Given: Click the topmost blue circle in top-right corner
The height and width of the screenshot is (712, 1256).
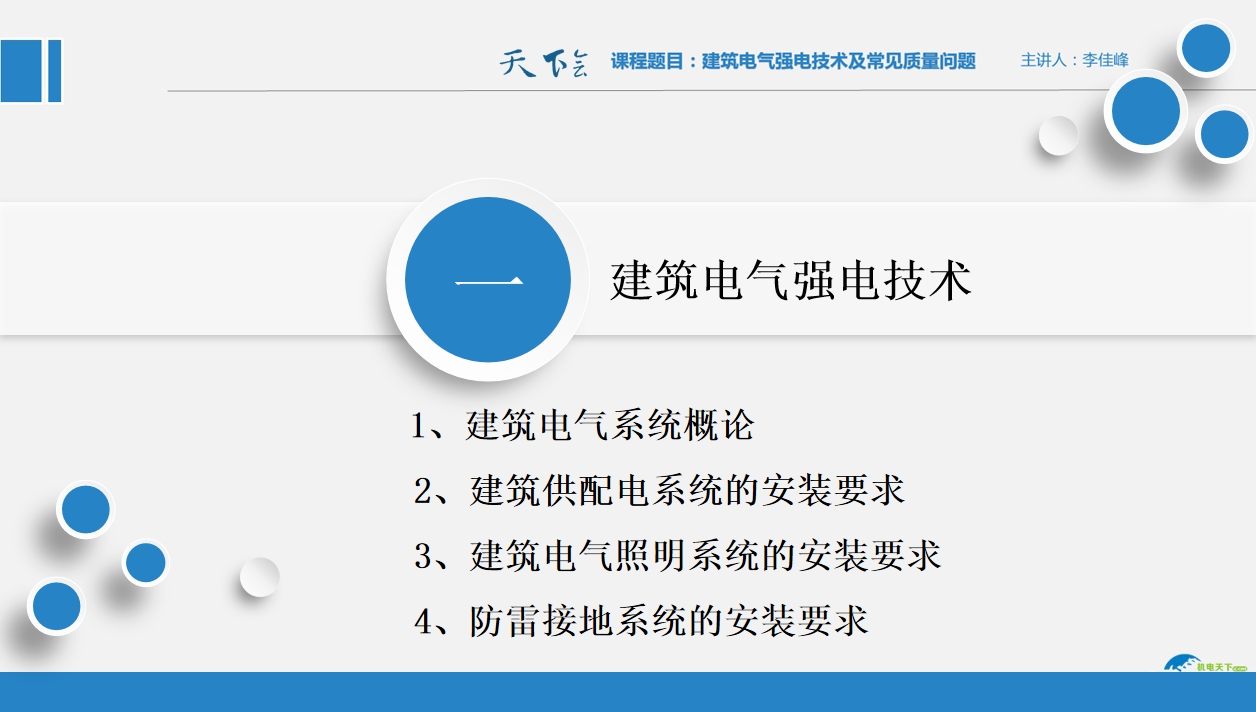Looking at the screenshot, I should pyautogui.click(x=1205, y=48).
